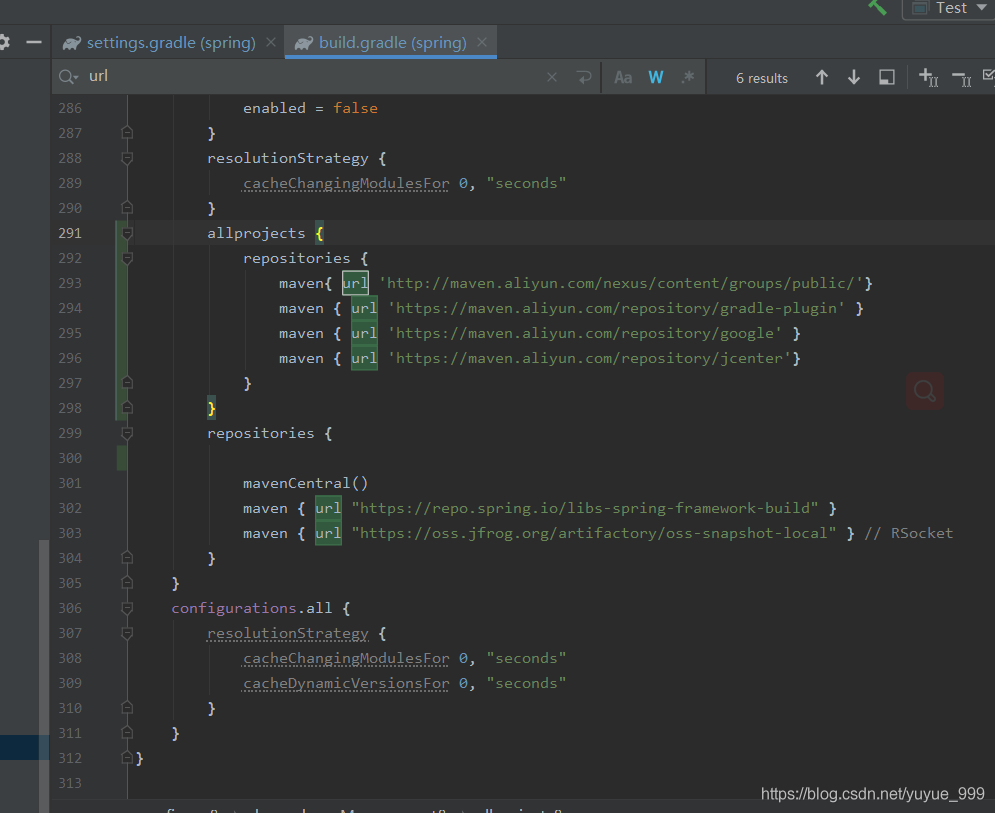
Task: Select the build.gradle (spring) tab
Action: click(392, 43)
